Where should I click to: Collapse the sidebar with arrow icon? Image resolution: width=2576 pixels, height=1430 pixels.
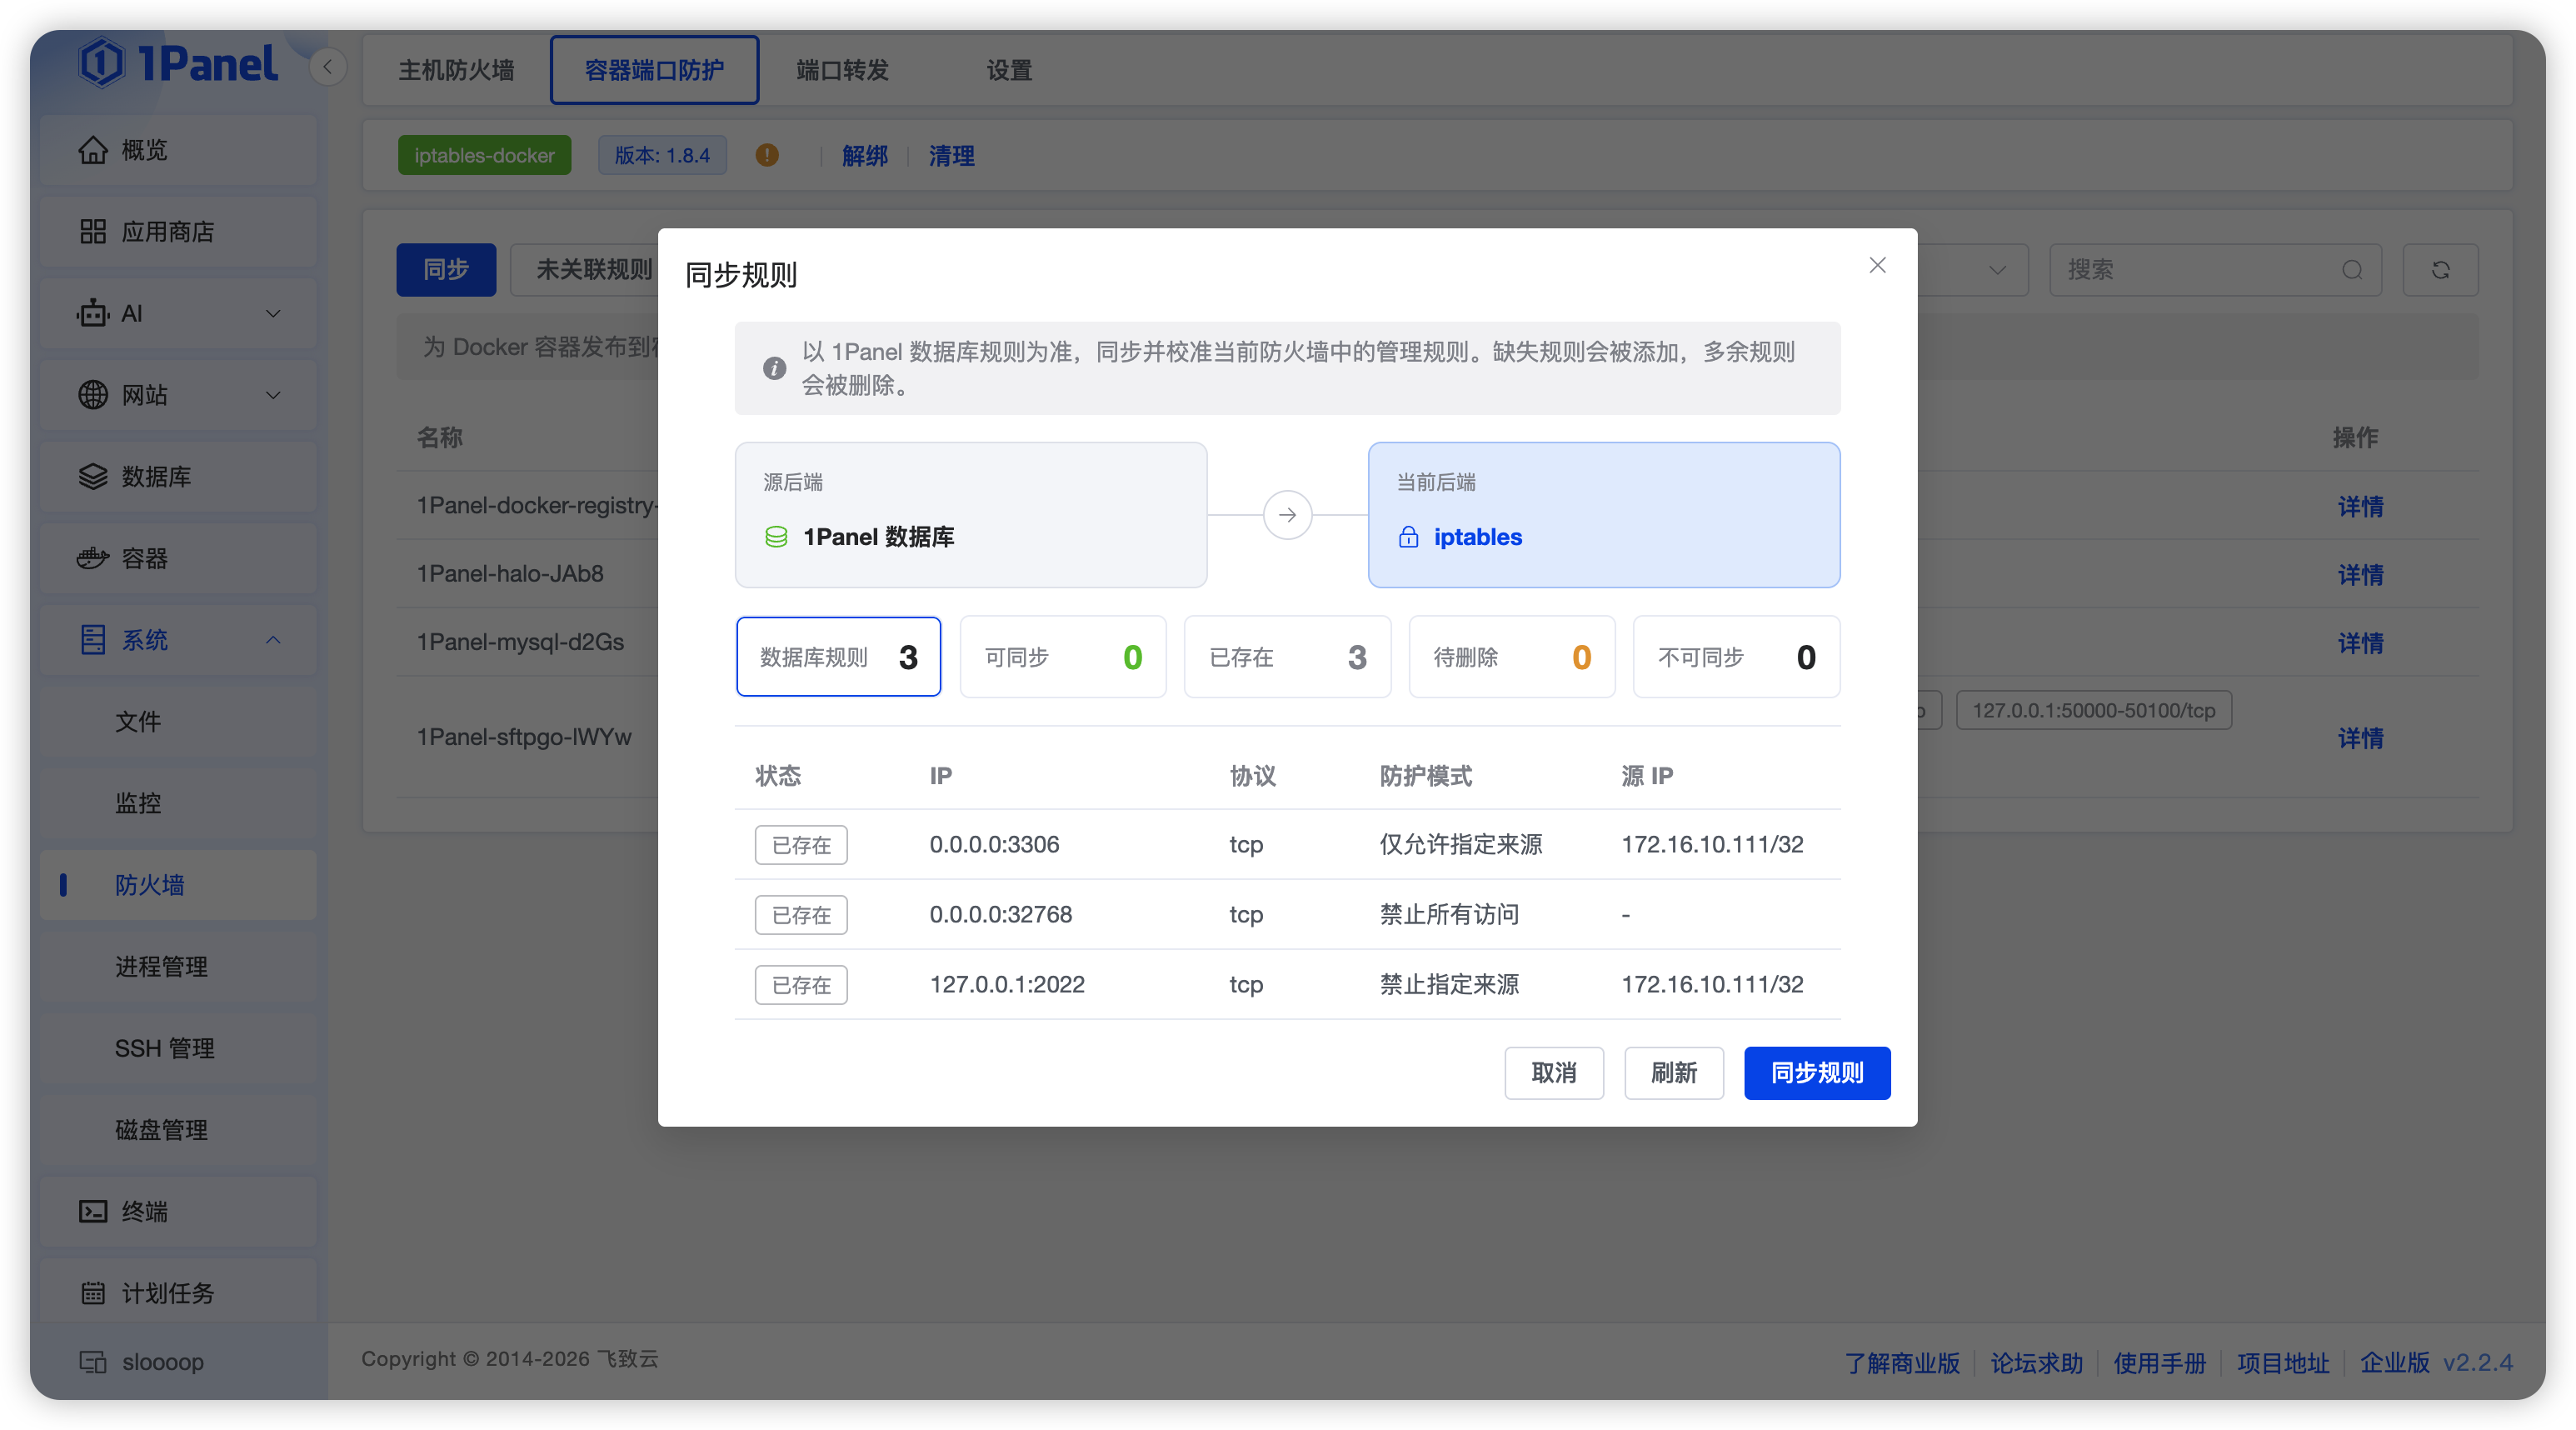pos(327,67)
